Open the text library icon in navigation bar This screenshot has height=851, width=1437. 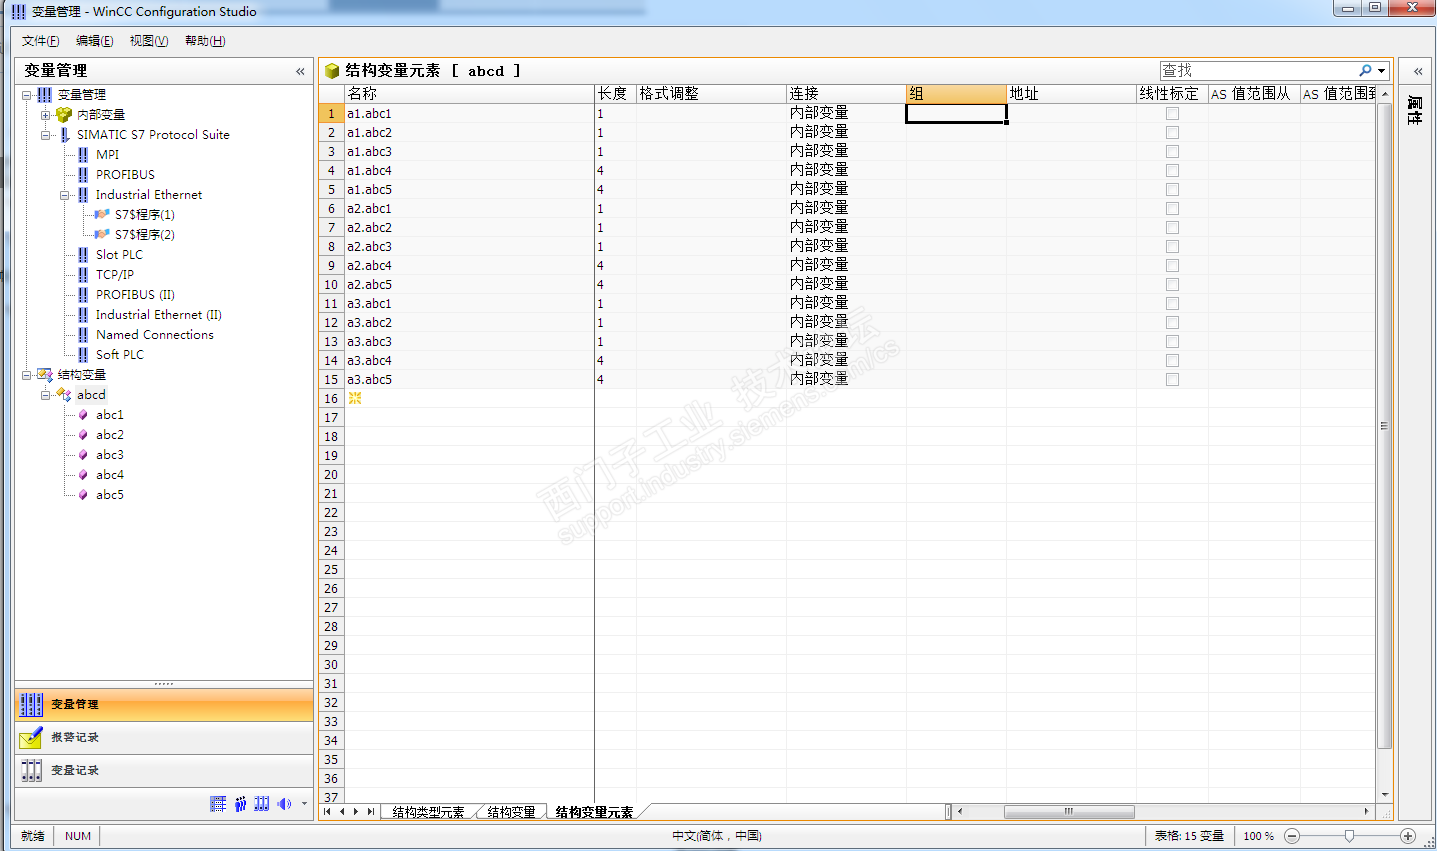[218, 804]
